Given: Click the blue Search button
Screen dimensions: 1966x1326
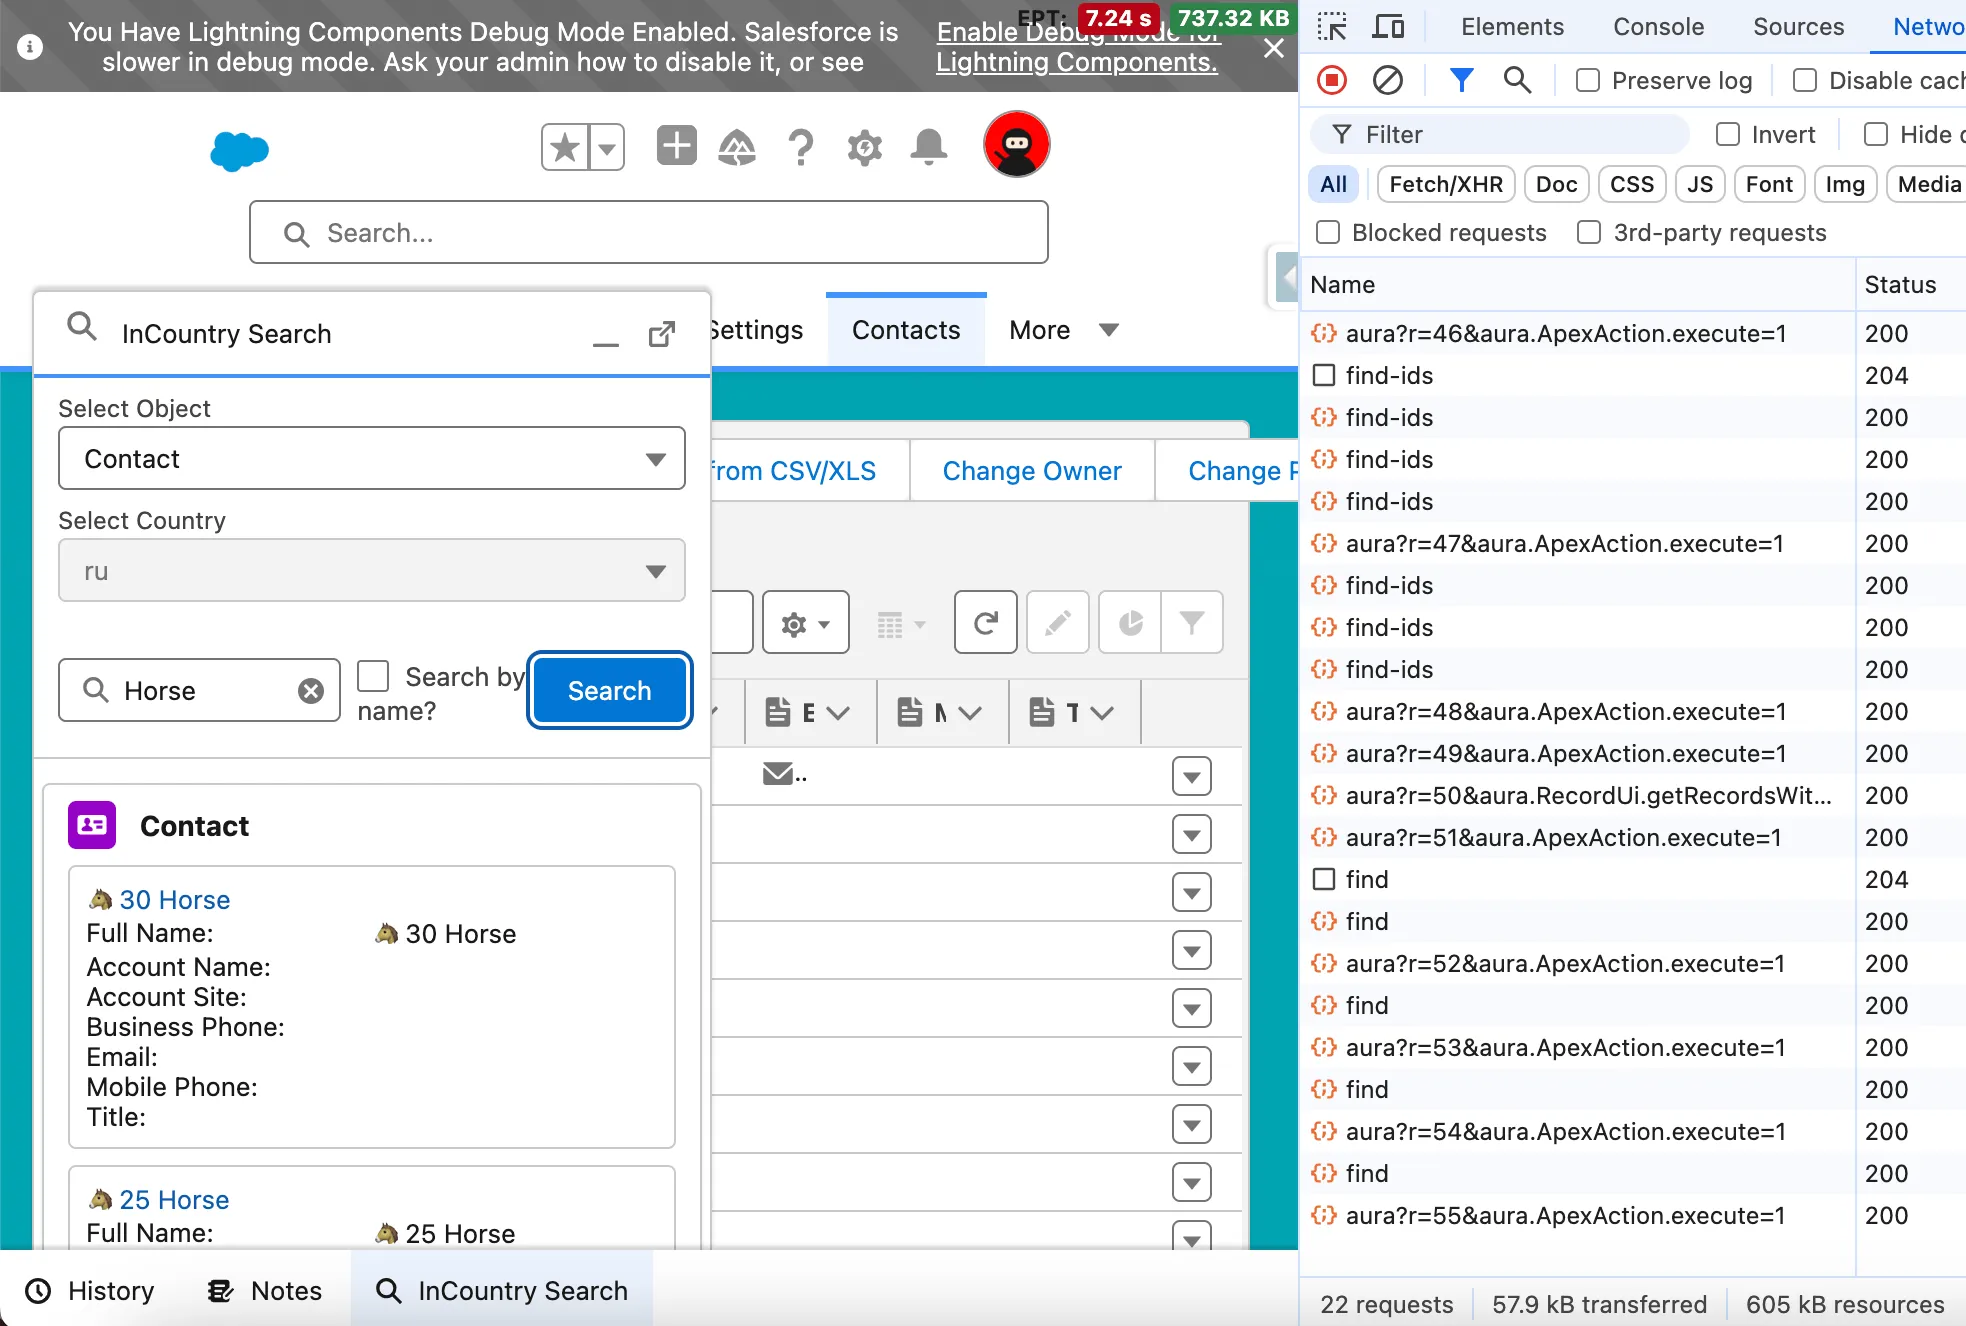Looking at the screenshot, I should (609, 691).
